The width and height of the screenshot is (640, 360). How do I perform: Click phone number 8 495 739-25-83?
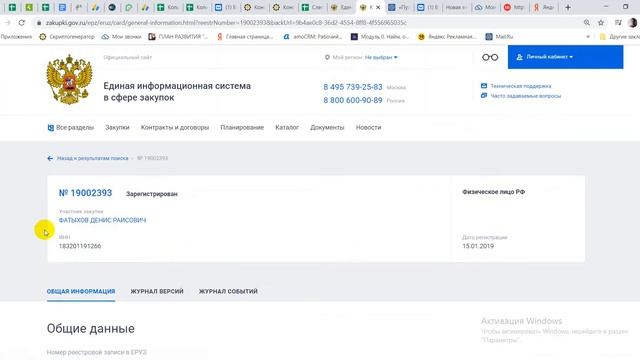point(353,87)
